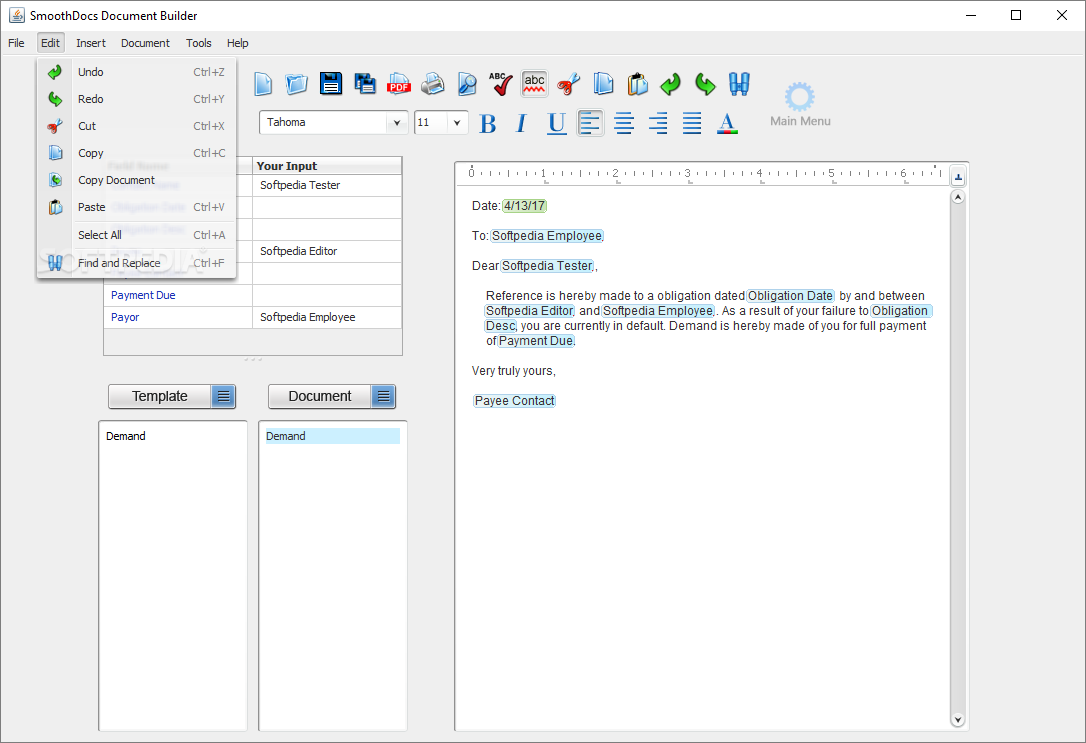
Task: Toggle Italic formatting
Action: tap(521, 123)
